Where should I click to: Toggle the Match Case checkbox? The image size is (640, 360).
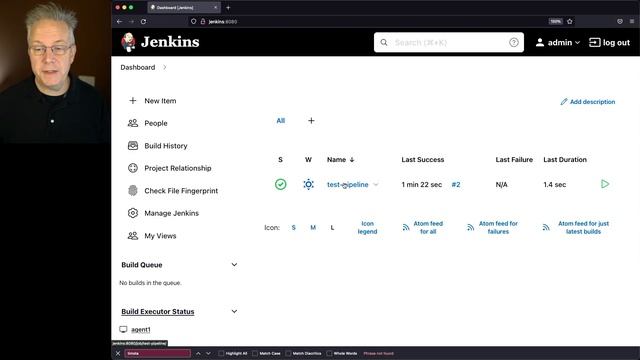[255, 353]
